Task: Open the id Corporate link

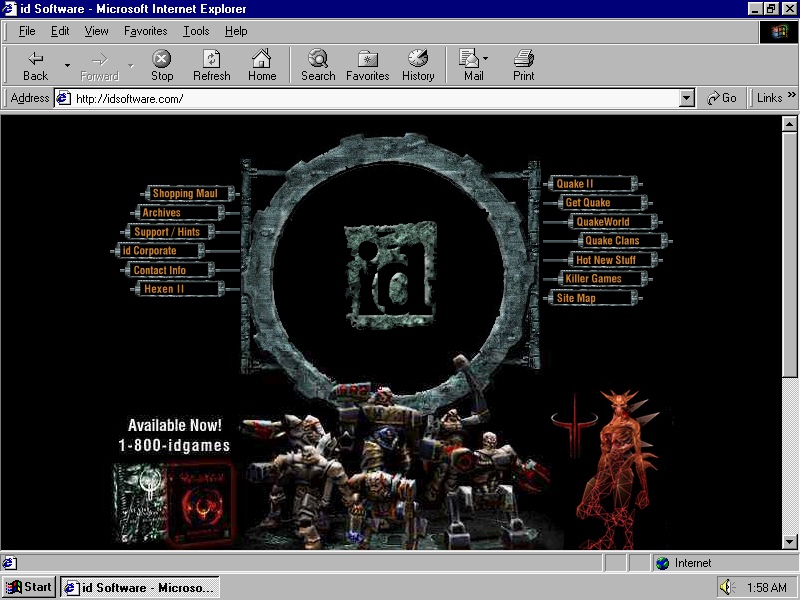Action: 158,251
